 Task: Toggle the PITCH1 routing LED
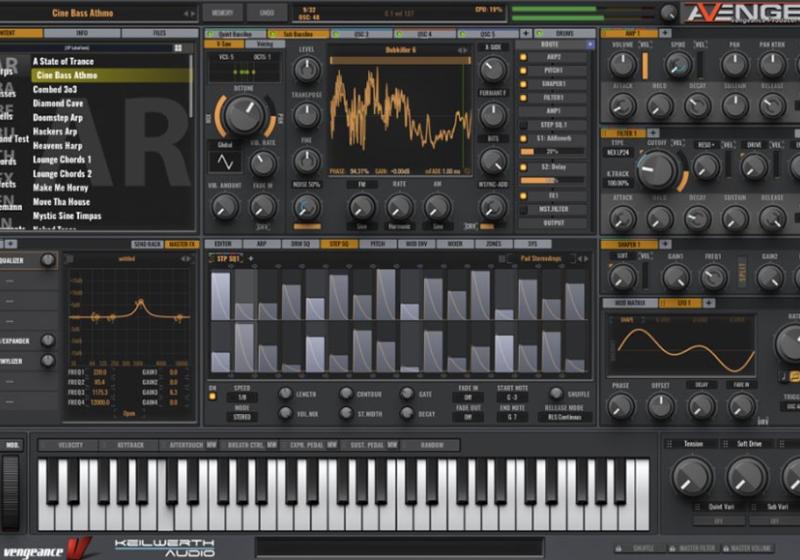point(522,71)
